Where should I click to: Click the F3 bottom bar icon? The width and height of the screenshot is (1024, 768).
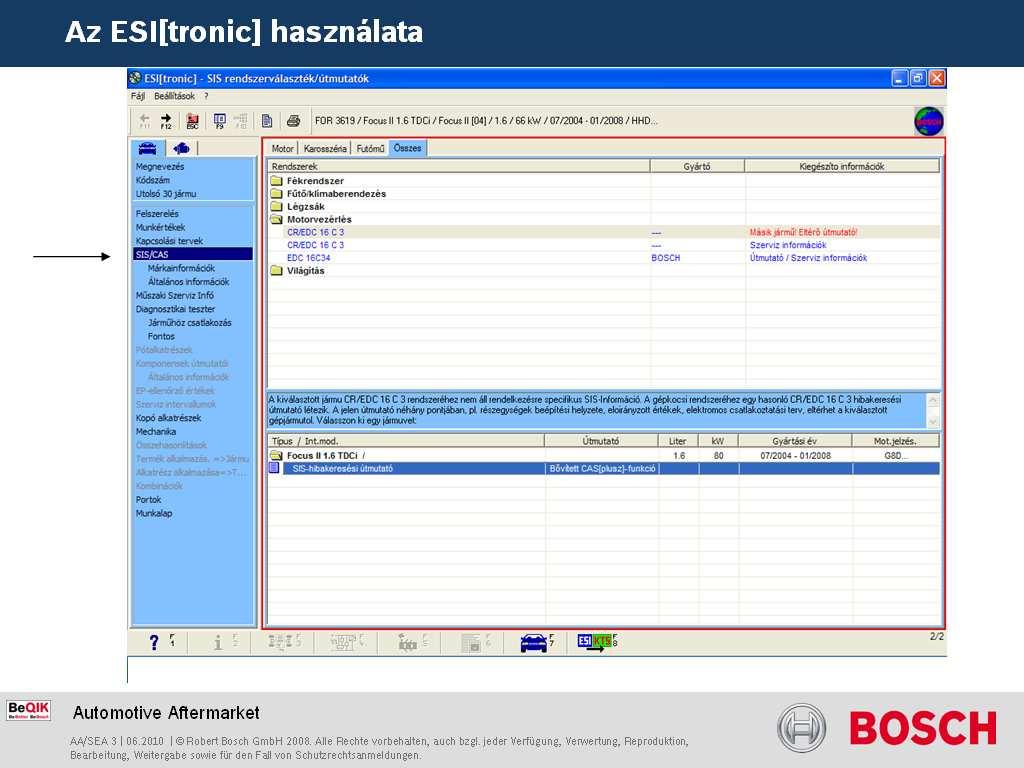click(x=281, y=643)
